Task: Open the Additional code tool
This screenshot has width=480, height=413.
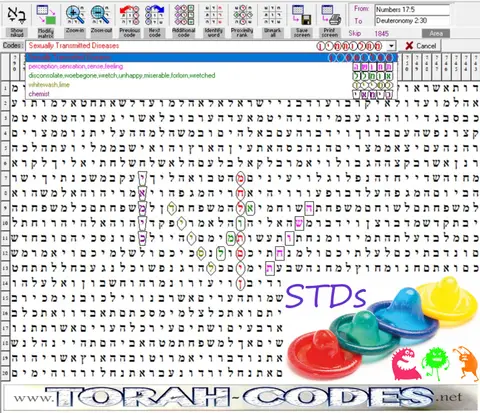Action: click(x=184, y=15)
